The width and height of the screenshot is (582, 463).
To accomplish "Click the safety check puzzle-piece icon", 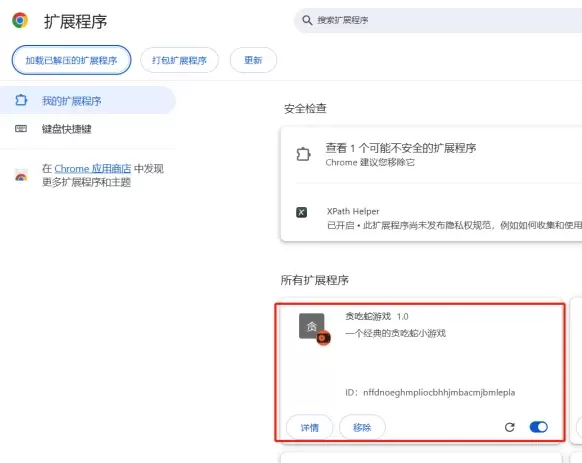I will (x=303, y=154).
